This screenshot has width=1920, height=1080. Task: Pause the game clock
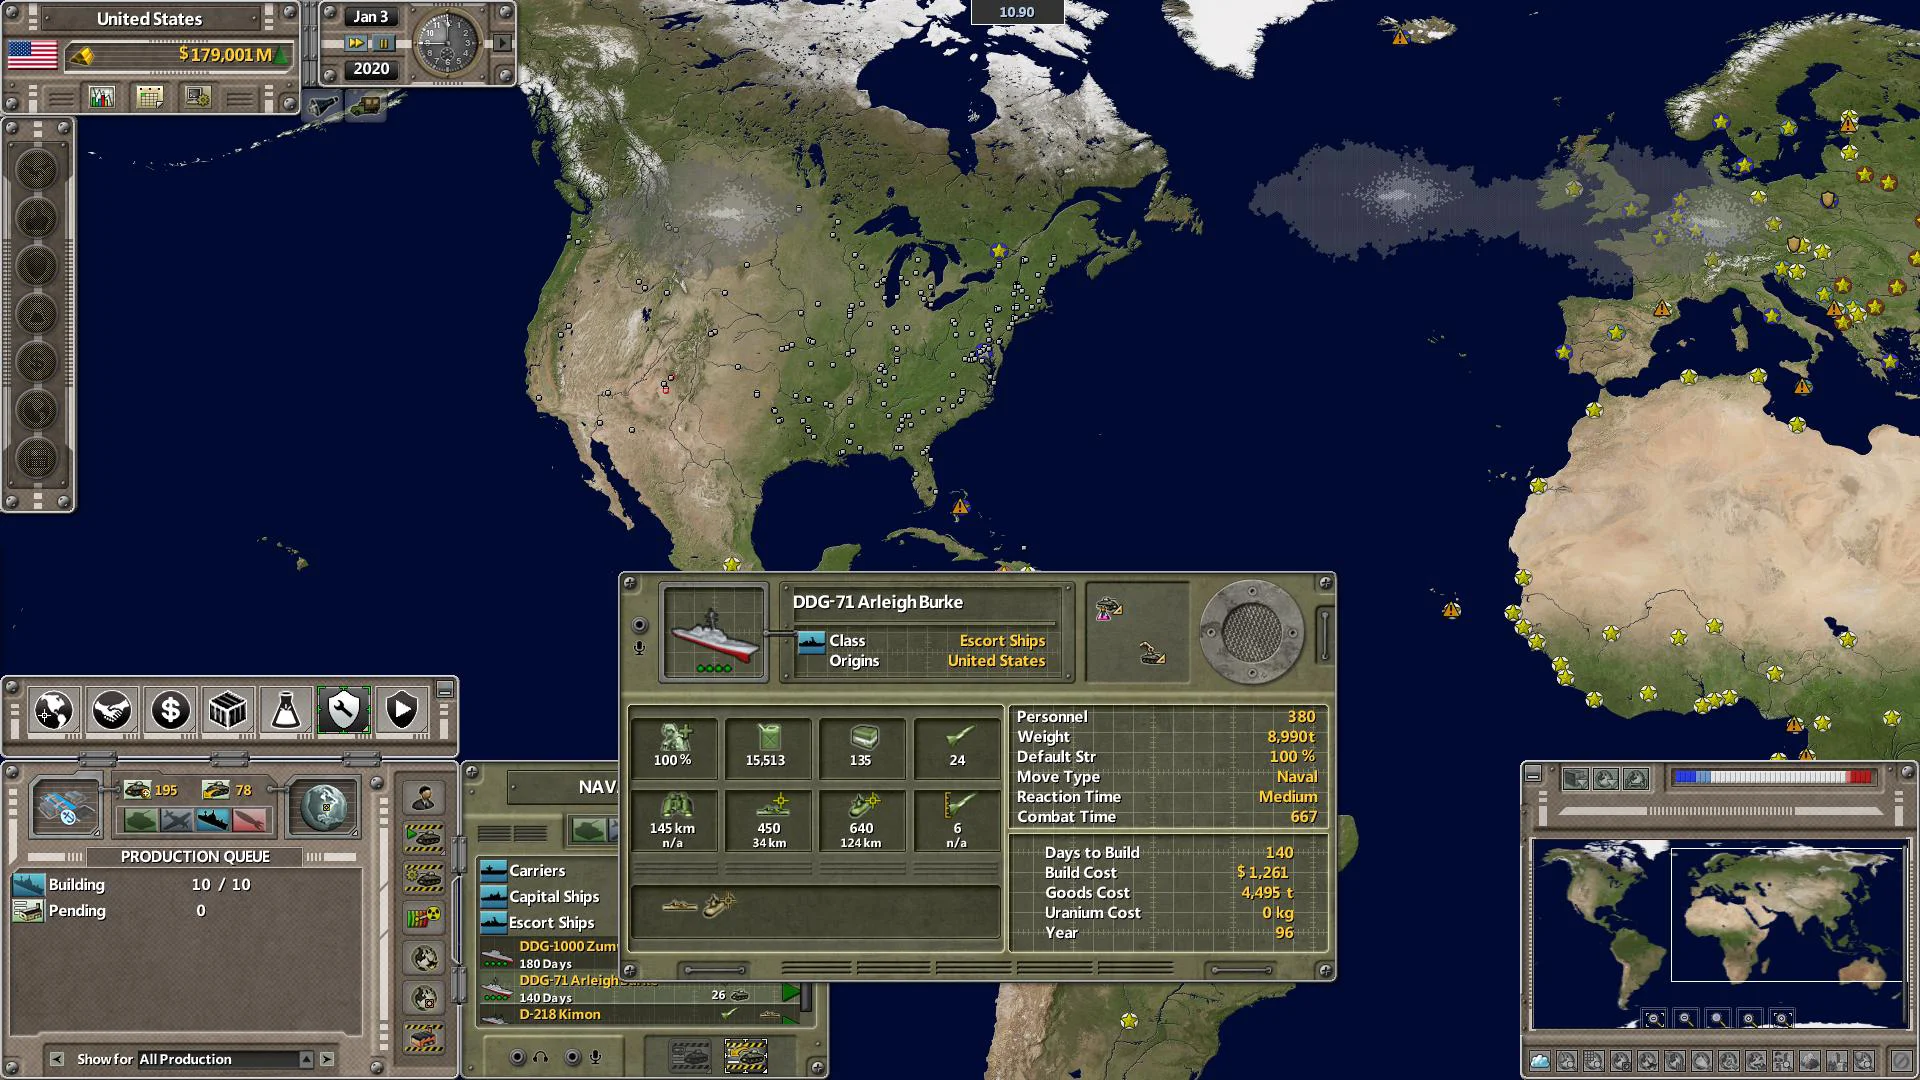point(383,43)
